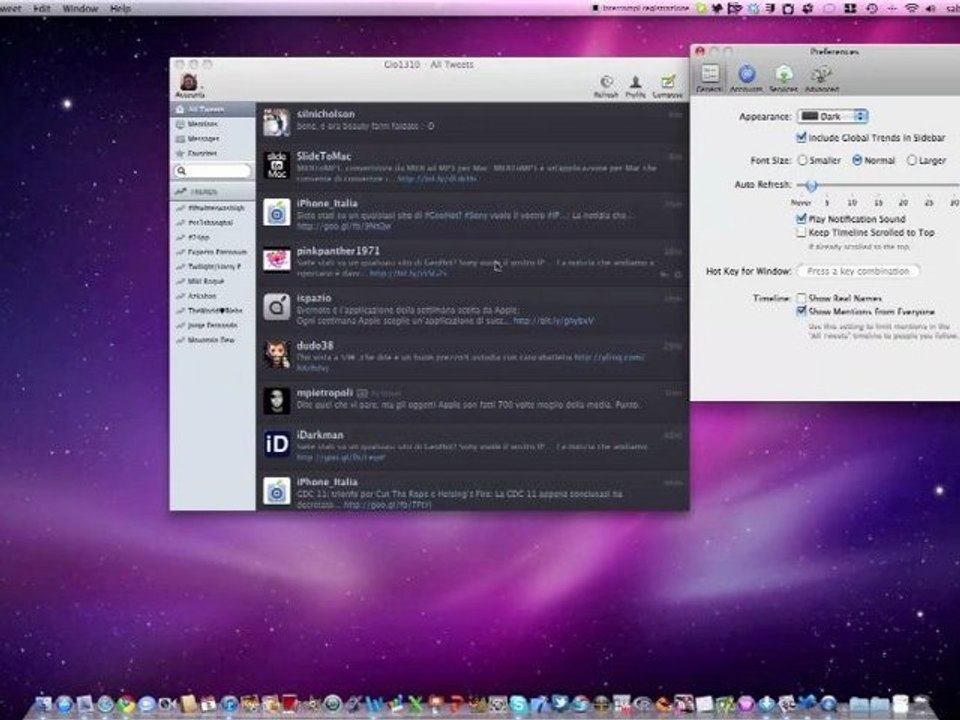Click the iDarkman avatar

[x=277, y=444]
